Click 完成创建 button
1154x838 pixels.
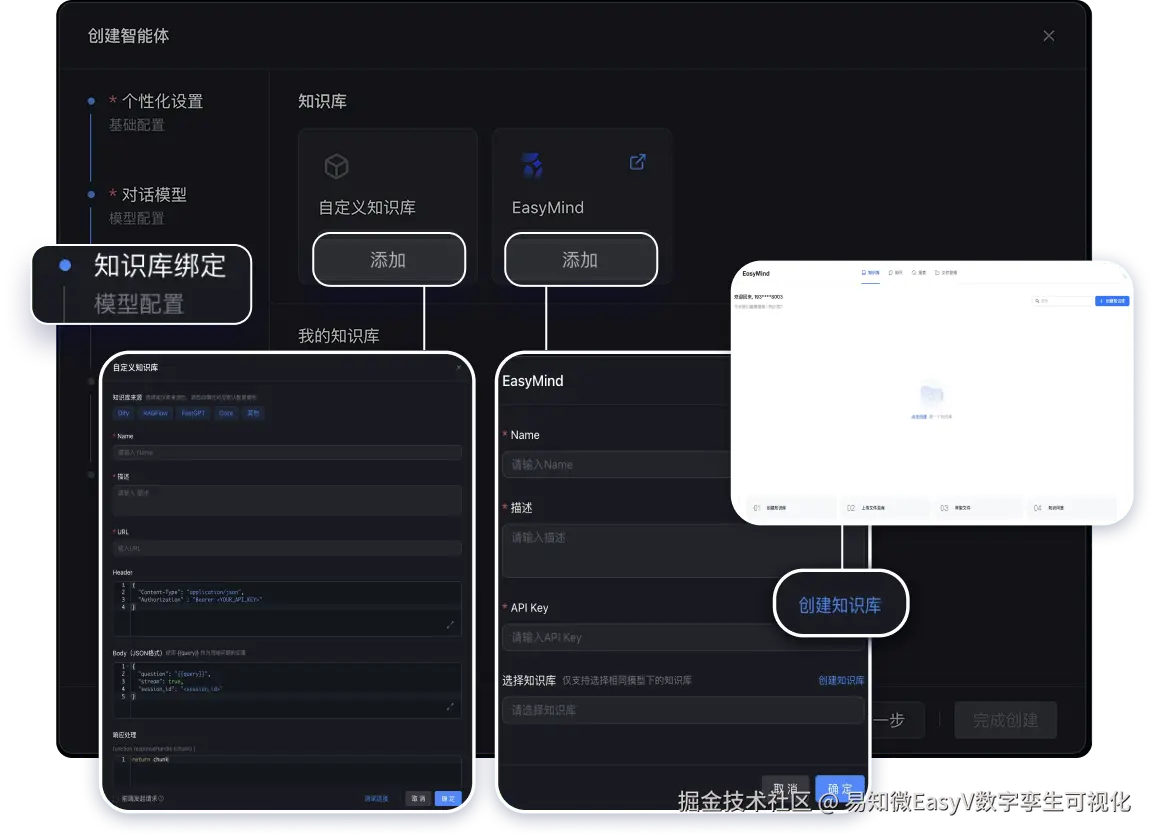point(1005,720)
